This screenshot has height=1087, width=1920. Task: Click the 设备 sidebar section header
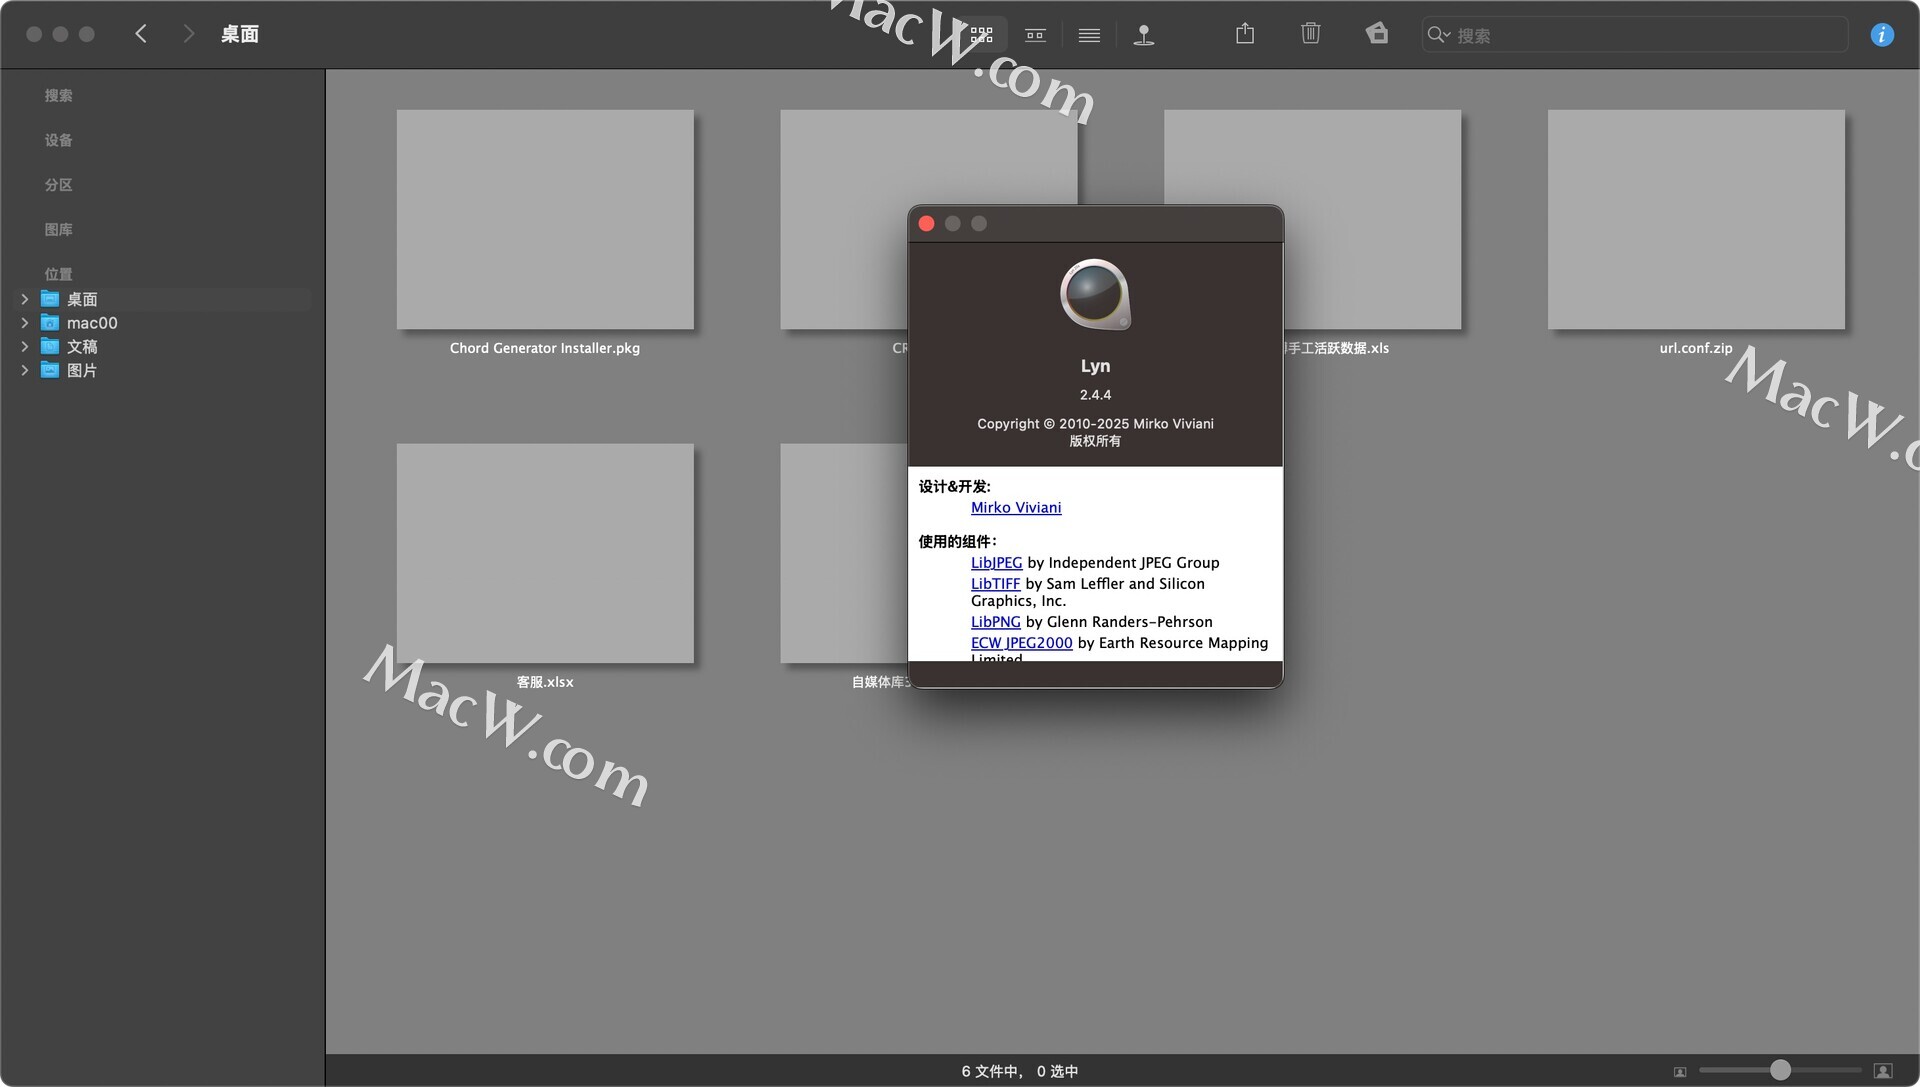click(x=58, y=140)
